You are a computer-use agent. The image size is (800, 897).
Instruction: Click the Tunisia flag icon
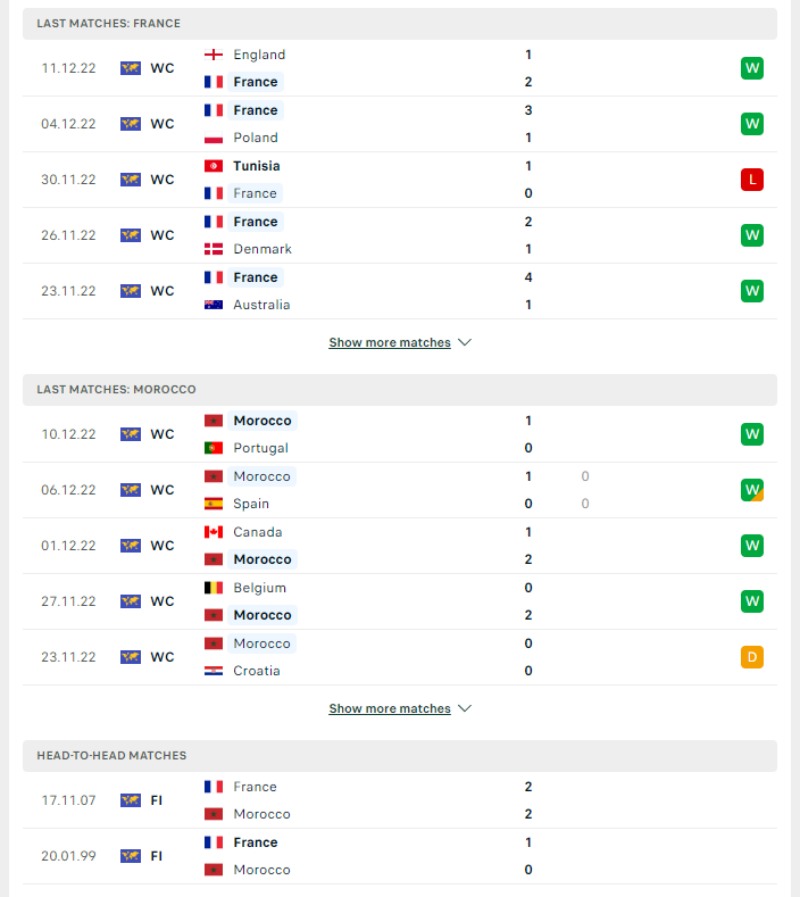tap(213, 166)
